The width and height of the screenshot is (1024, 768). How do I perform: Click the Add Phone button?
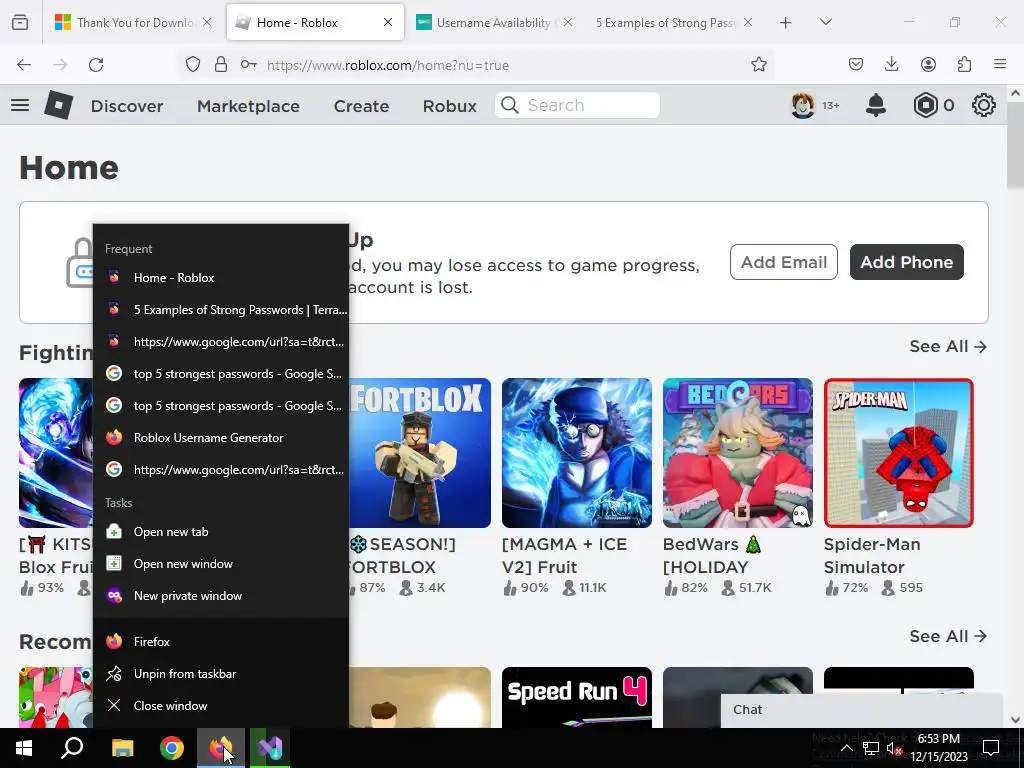(x=906, y=262)
